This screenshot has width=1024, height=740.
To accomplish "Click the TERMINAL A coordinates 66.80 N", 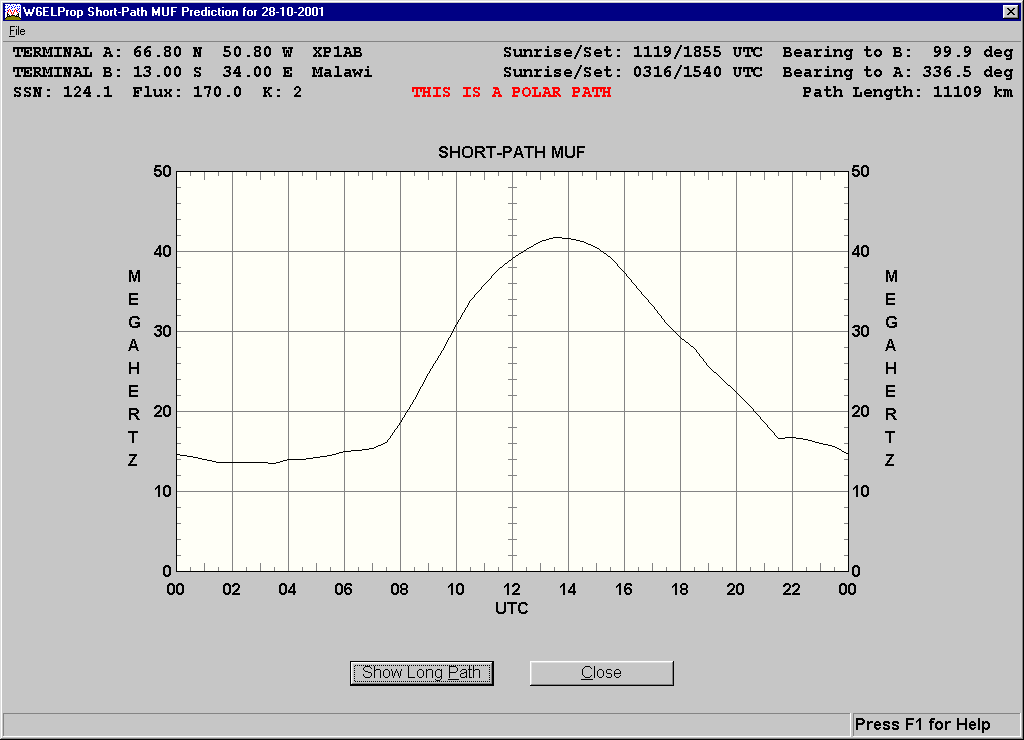I will coord(168,52).
